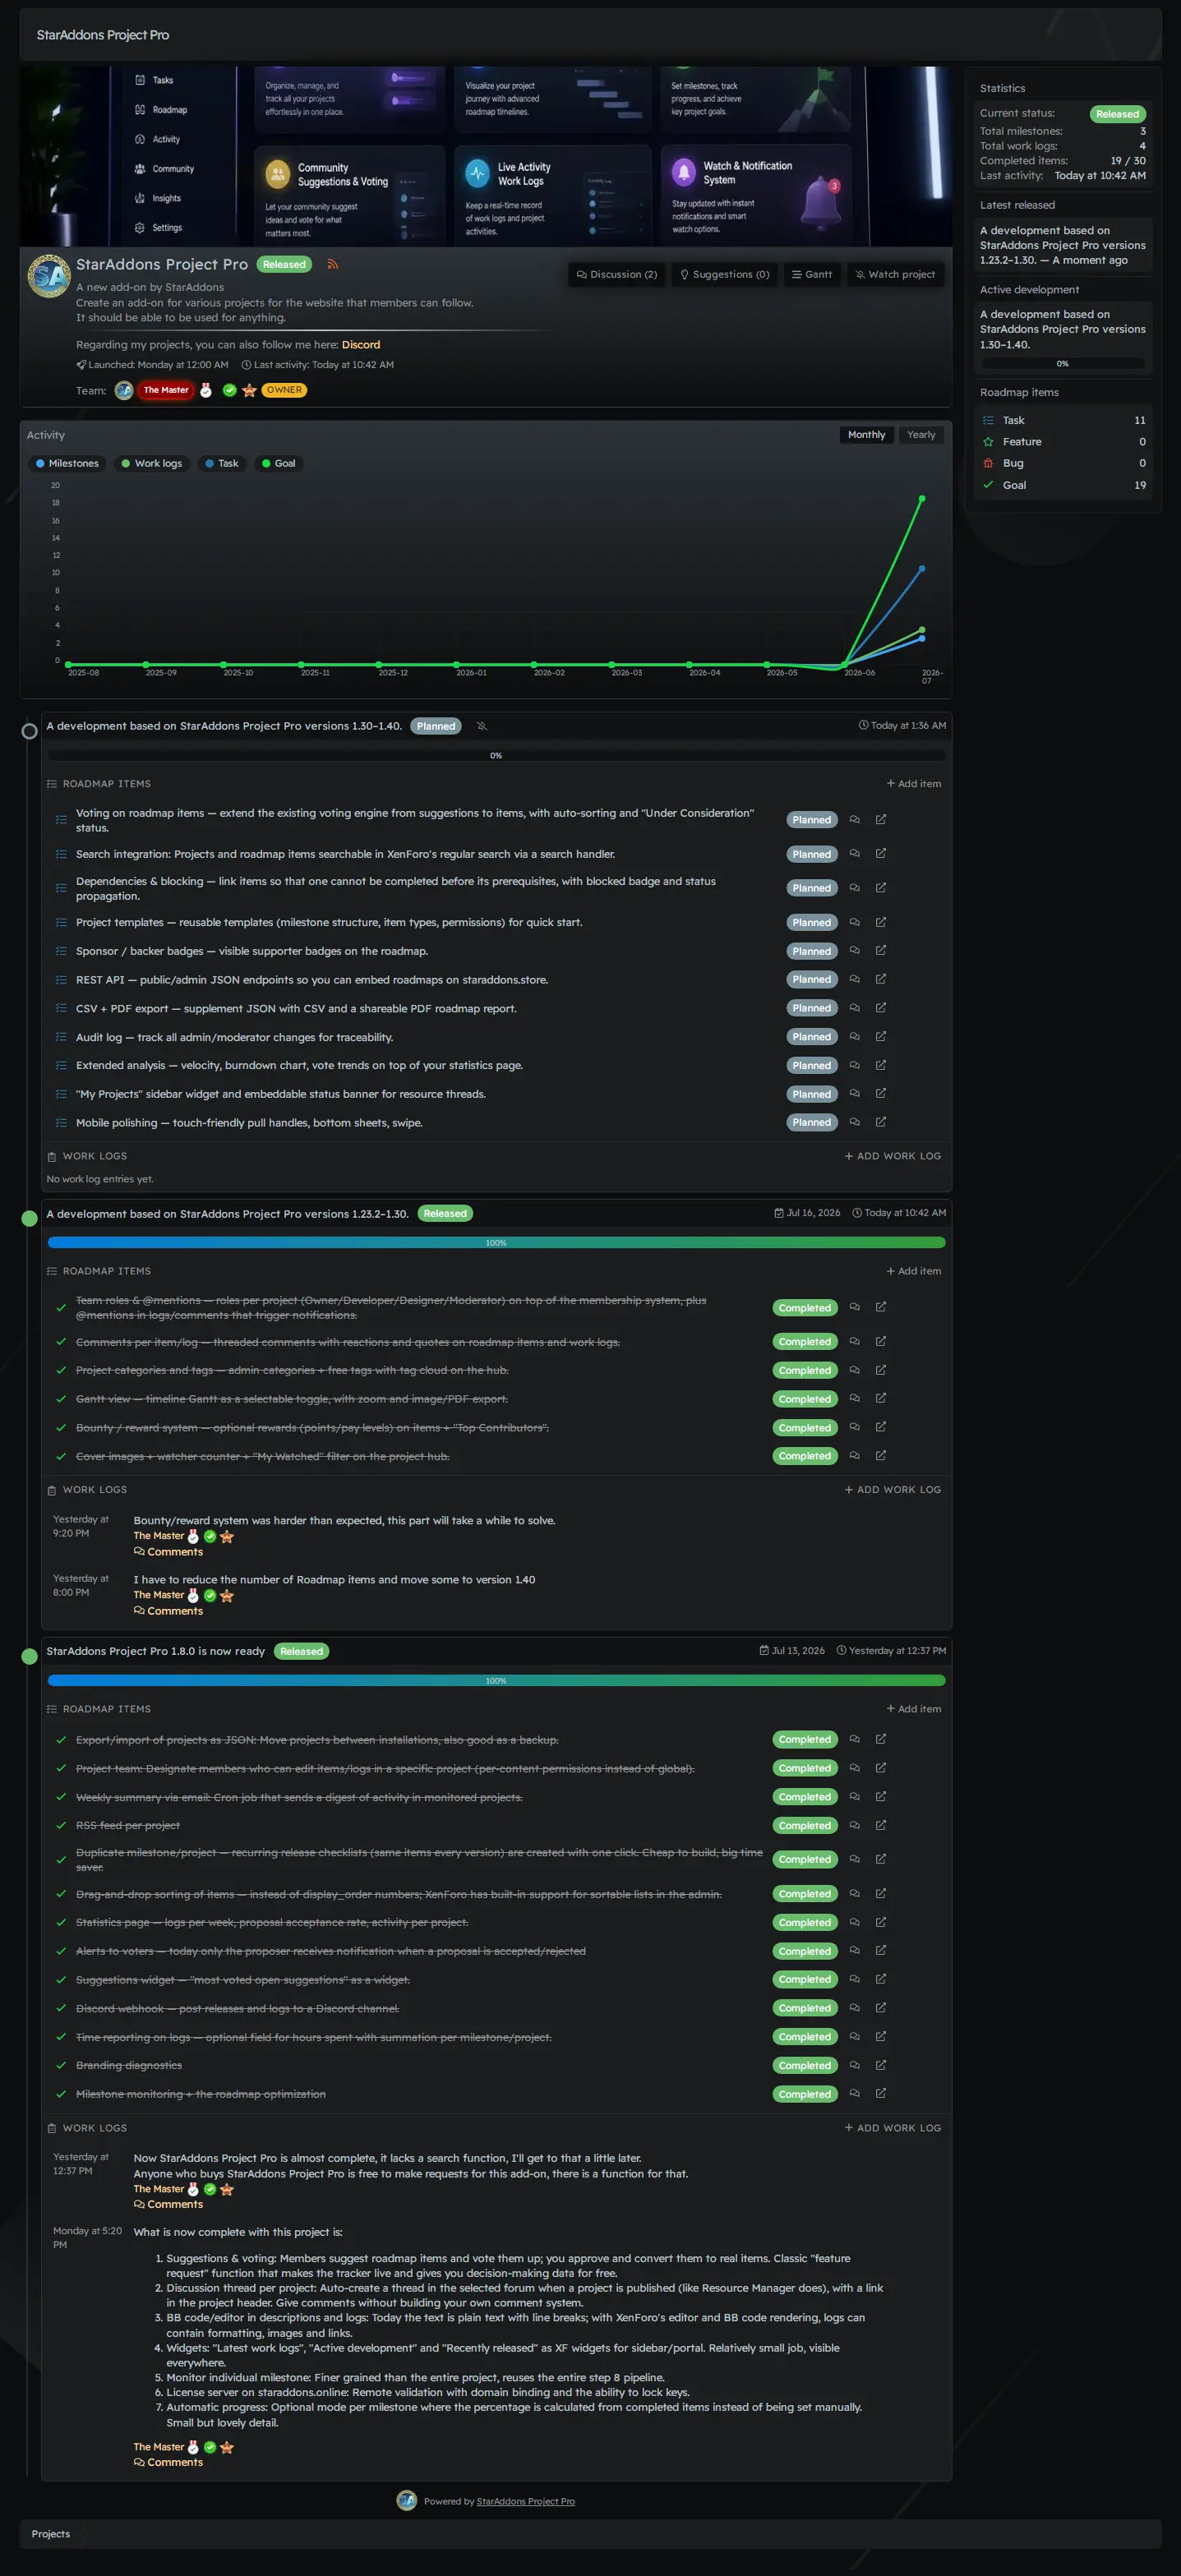Open Projects breadcrumb link at bottom
Viewport: 1181px width, 2576px height.
(51, 2534)
